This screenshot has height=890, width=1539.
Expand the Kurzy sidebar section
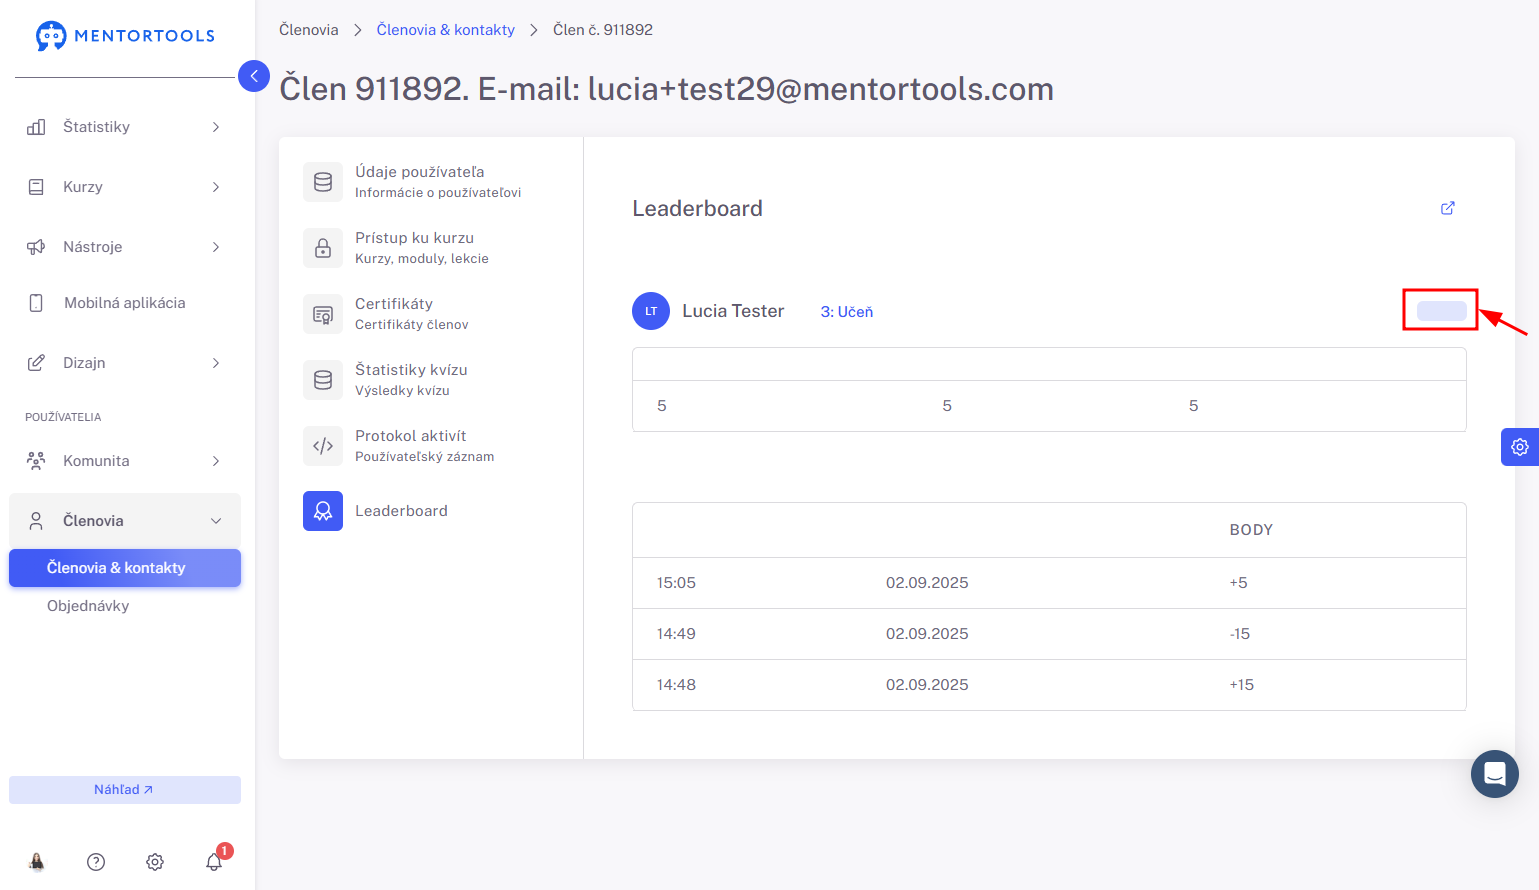click(124, 187)
